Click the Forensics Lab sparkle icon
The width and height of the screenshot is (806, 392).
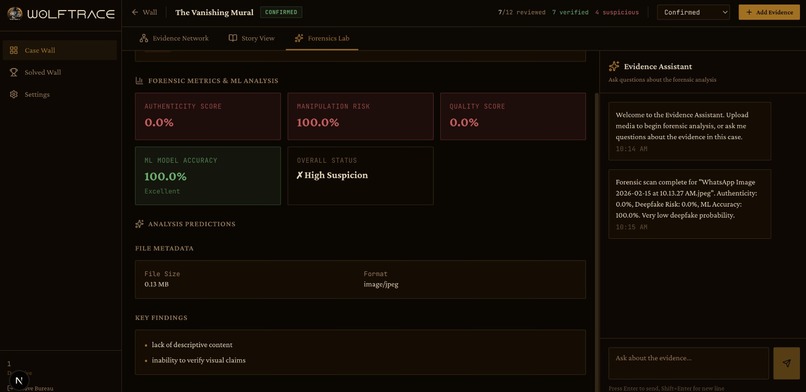pos(299,38)
